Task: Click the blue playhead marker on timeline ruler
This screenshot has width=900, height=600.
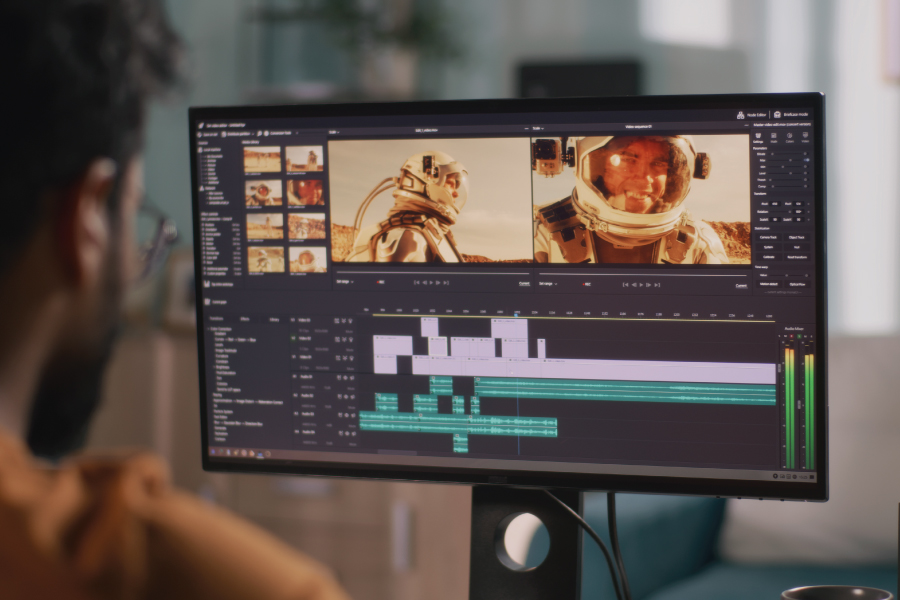Action: point(516,314)
